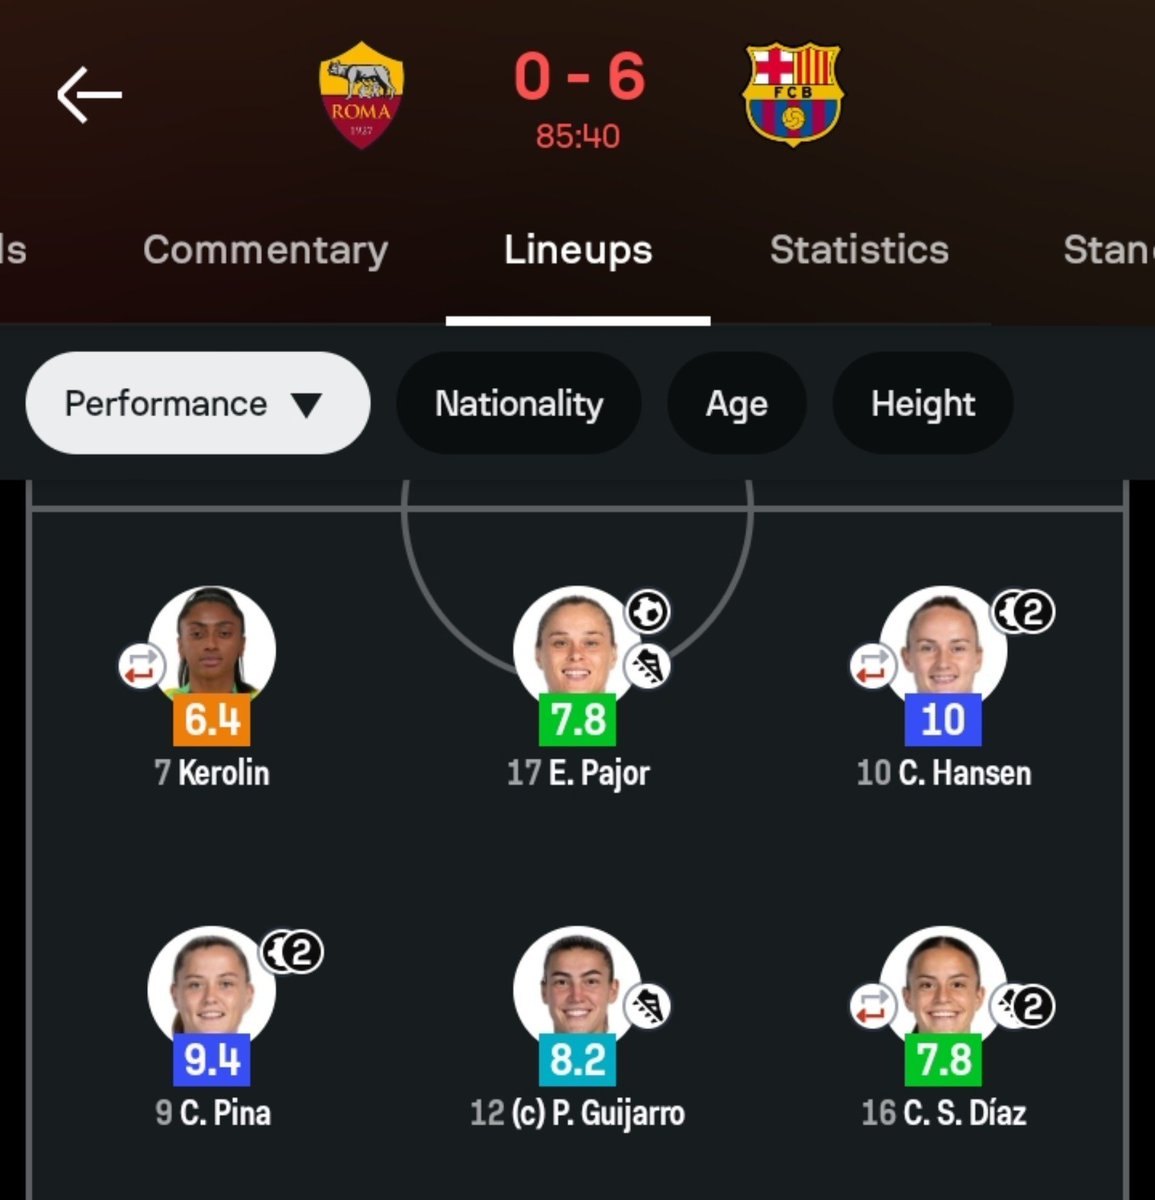The width and height of the screenshot is (1155, 1200).
Task: Switch to the Statistics tab
Action: (x=859, y=250)
